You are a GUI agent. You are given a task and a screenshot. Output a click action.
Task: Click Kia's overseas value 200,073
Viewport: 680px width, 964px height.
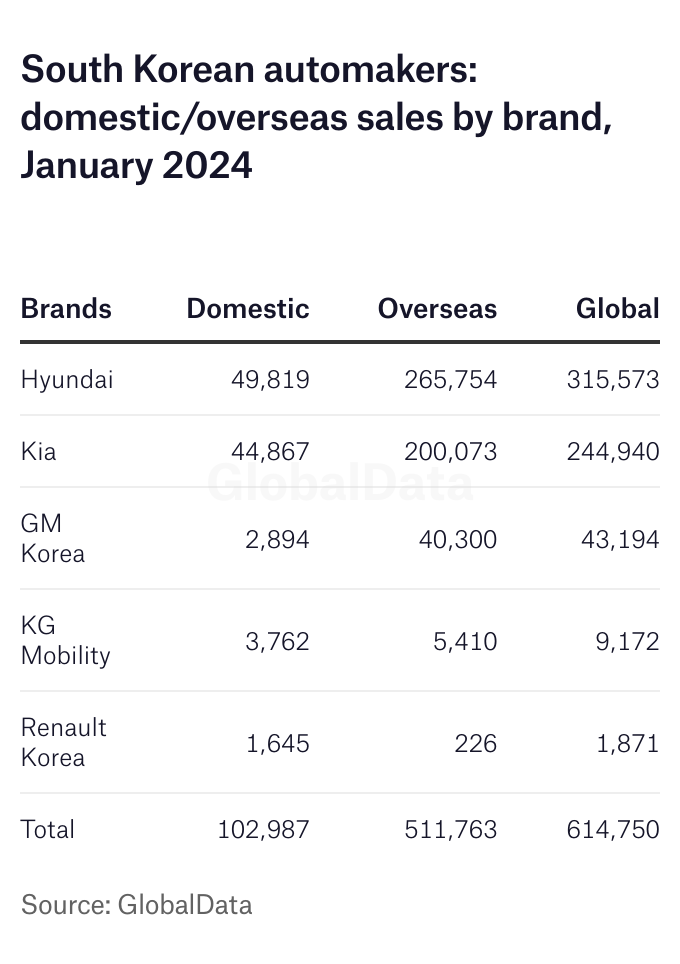(x=450, y=452)
